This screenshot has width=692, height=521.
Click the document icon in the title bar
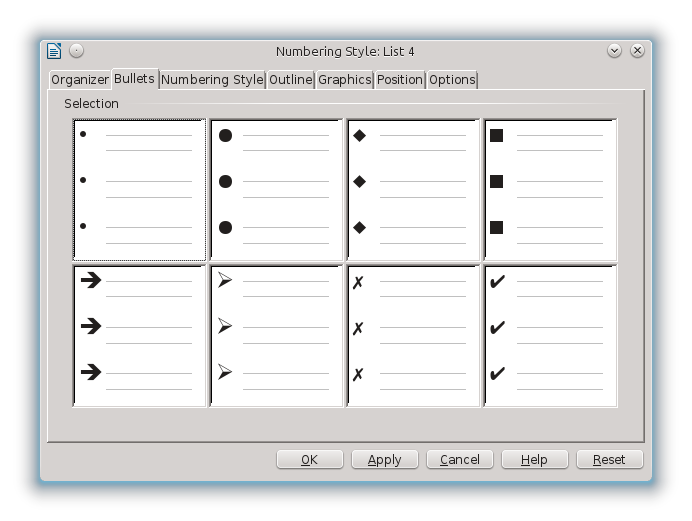(x=55, y=51)
